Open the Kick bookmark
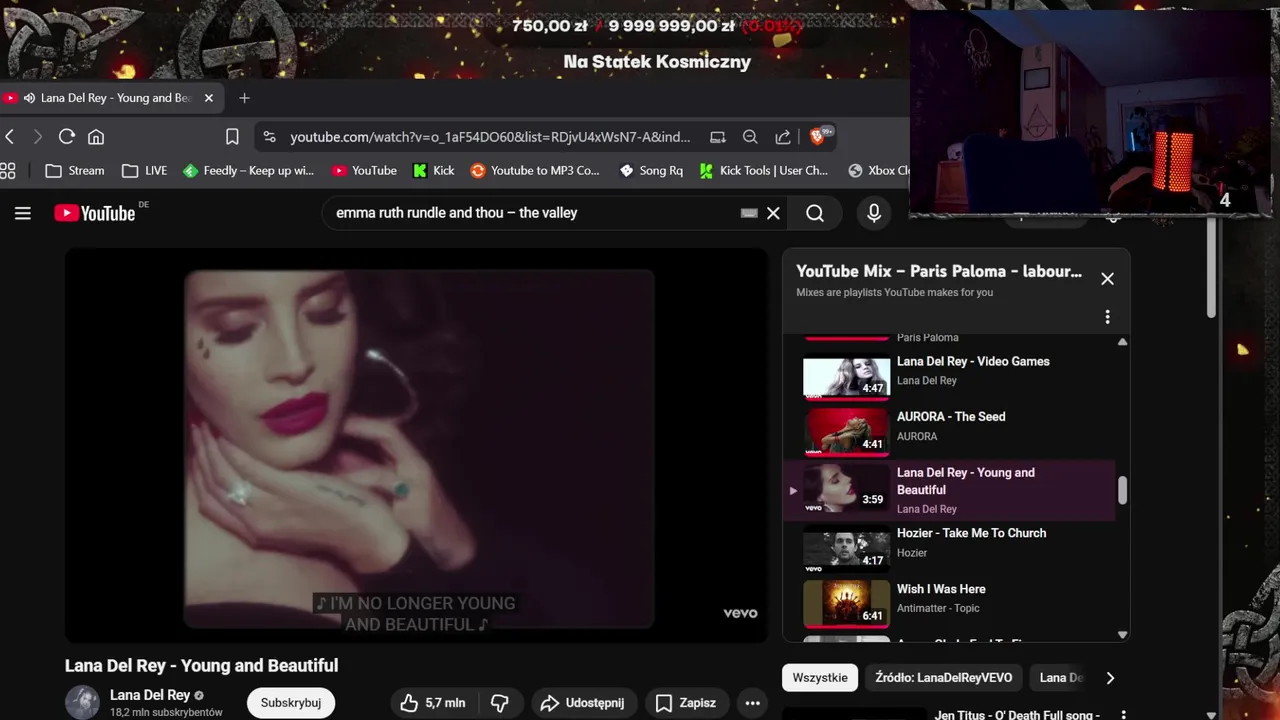 (x=434, y=171)
